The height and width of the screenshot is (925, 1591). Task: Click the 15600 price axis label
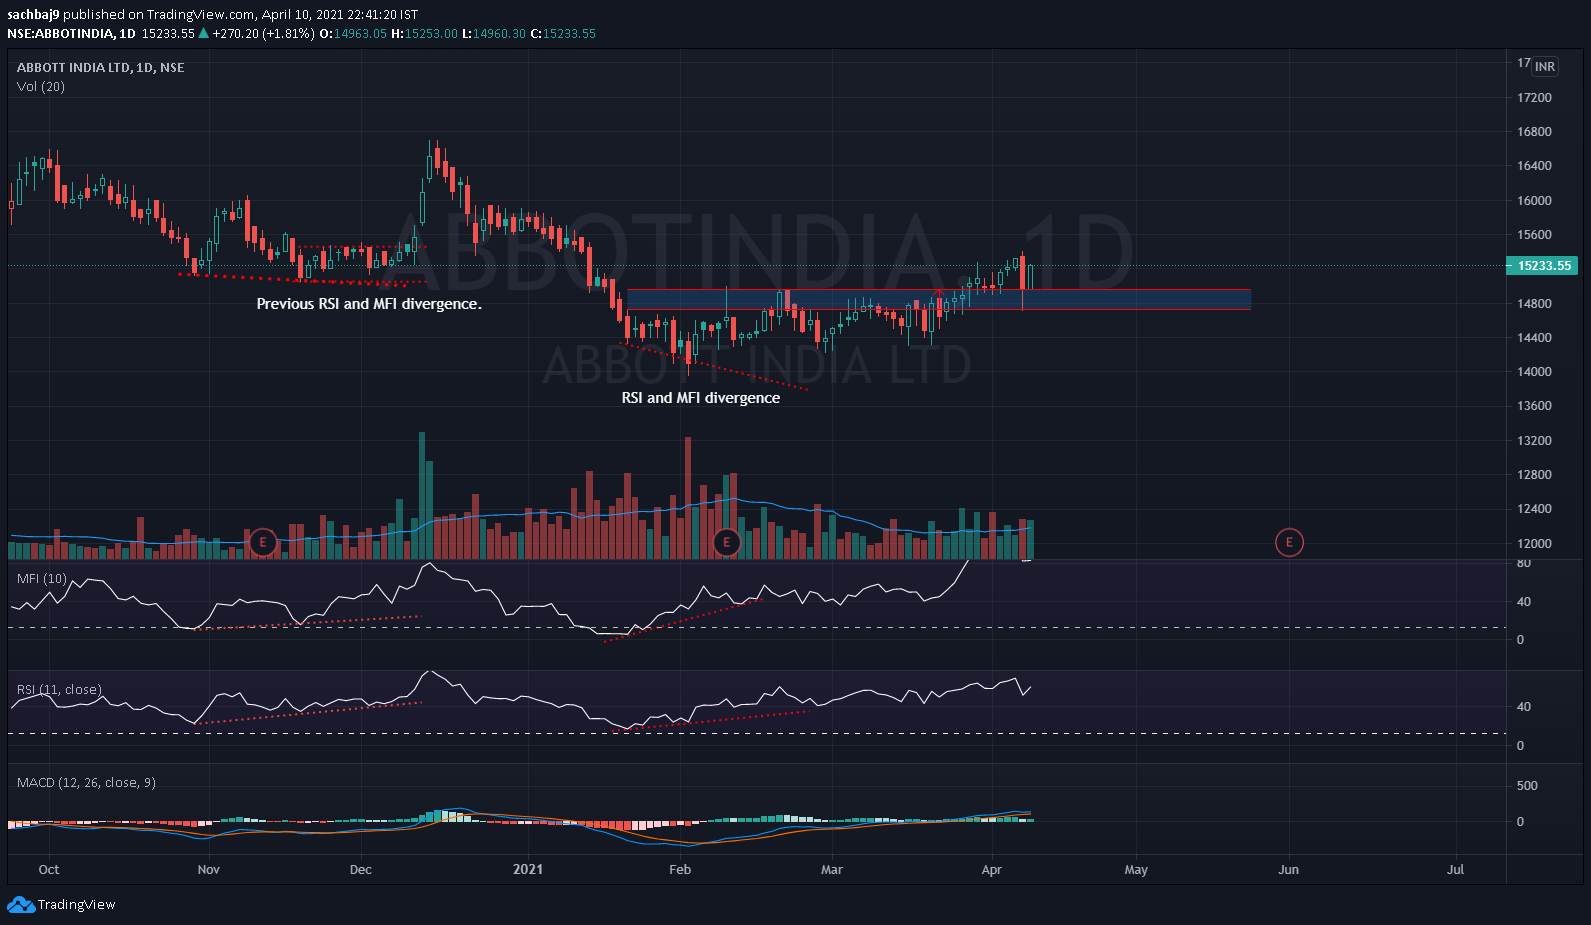pyautogui.click(x=1534, y=234)
